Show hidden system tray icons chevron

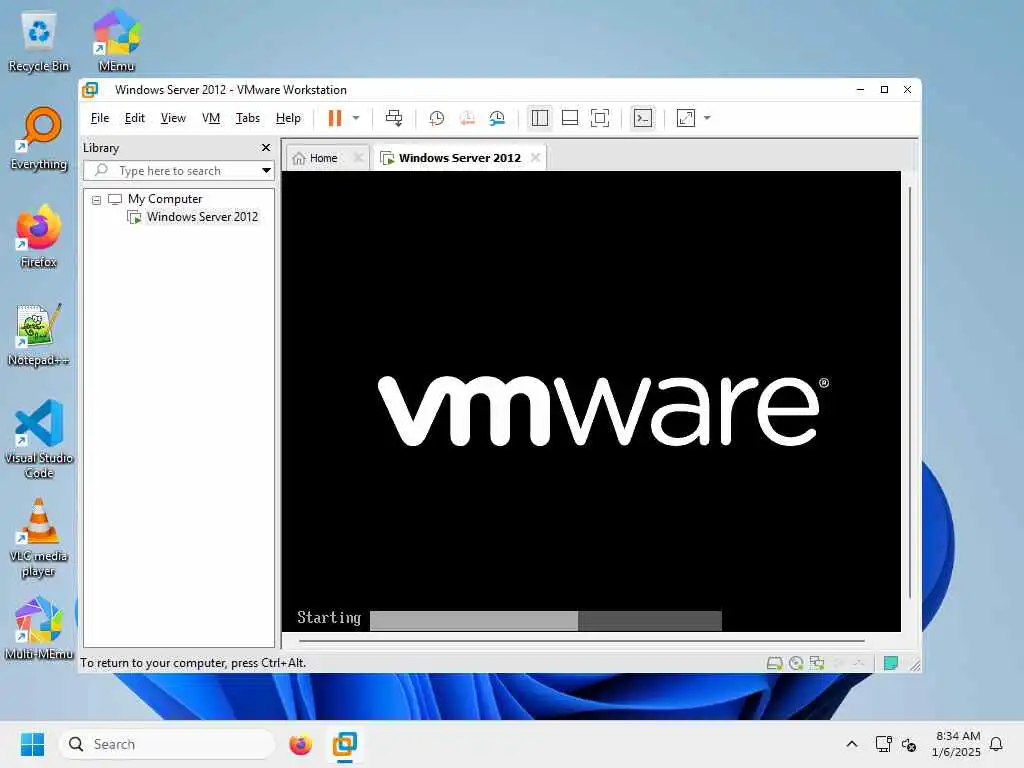tap(852, 744)
